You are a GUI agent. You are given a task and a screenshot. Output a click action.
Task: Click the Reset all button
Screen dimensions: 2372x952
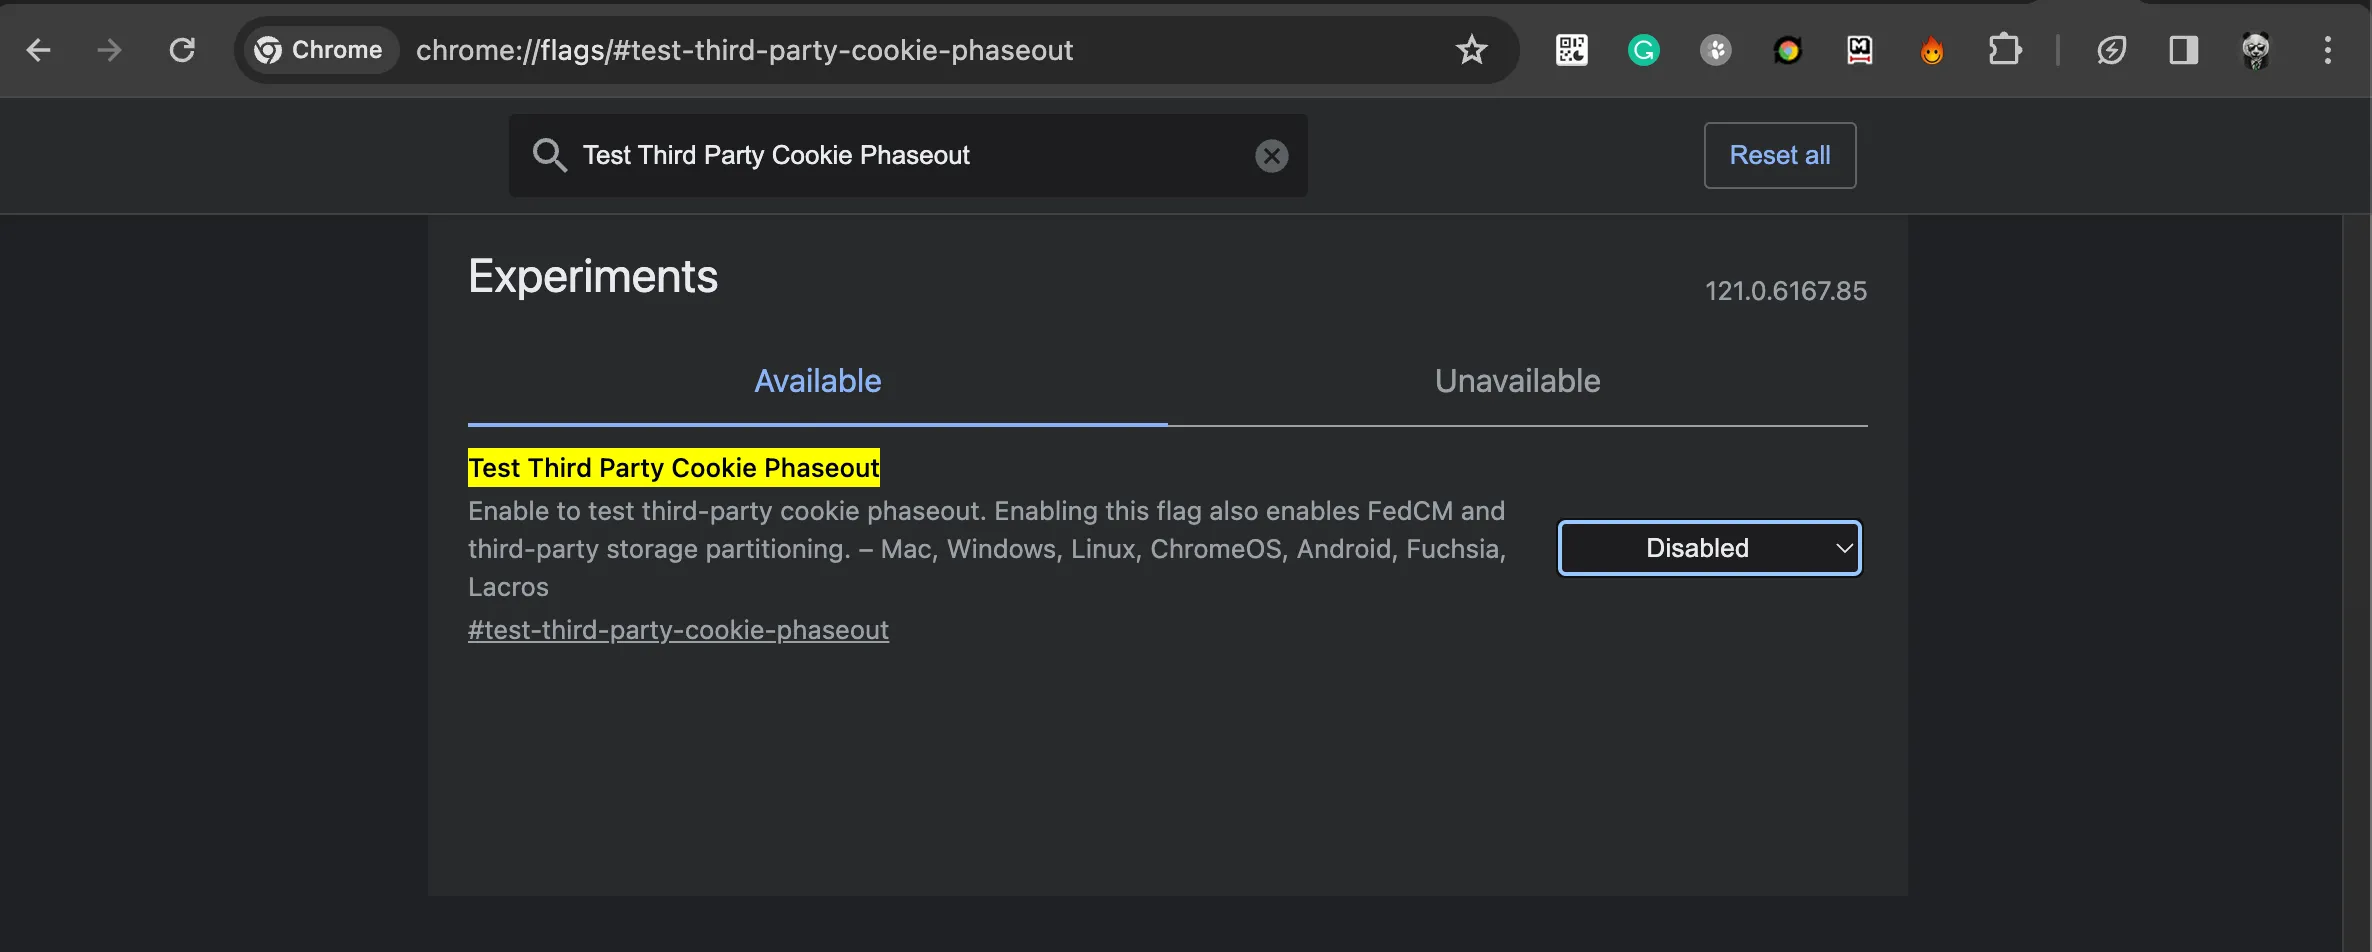pos(1780,155)
